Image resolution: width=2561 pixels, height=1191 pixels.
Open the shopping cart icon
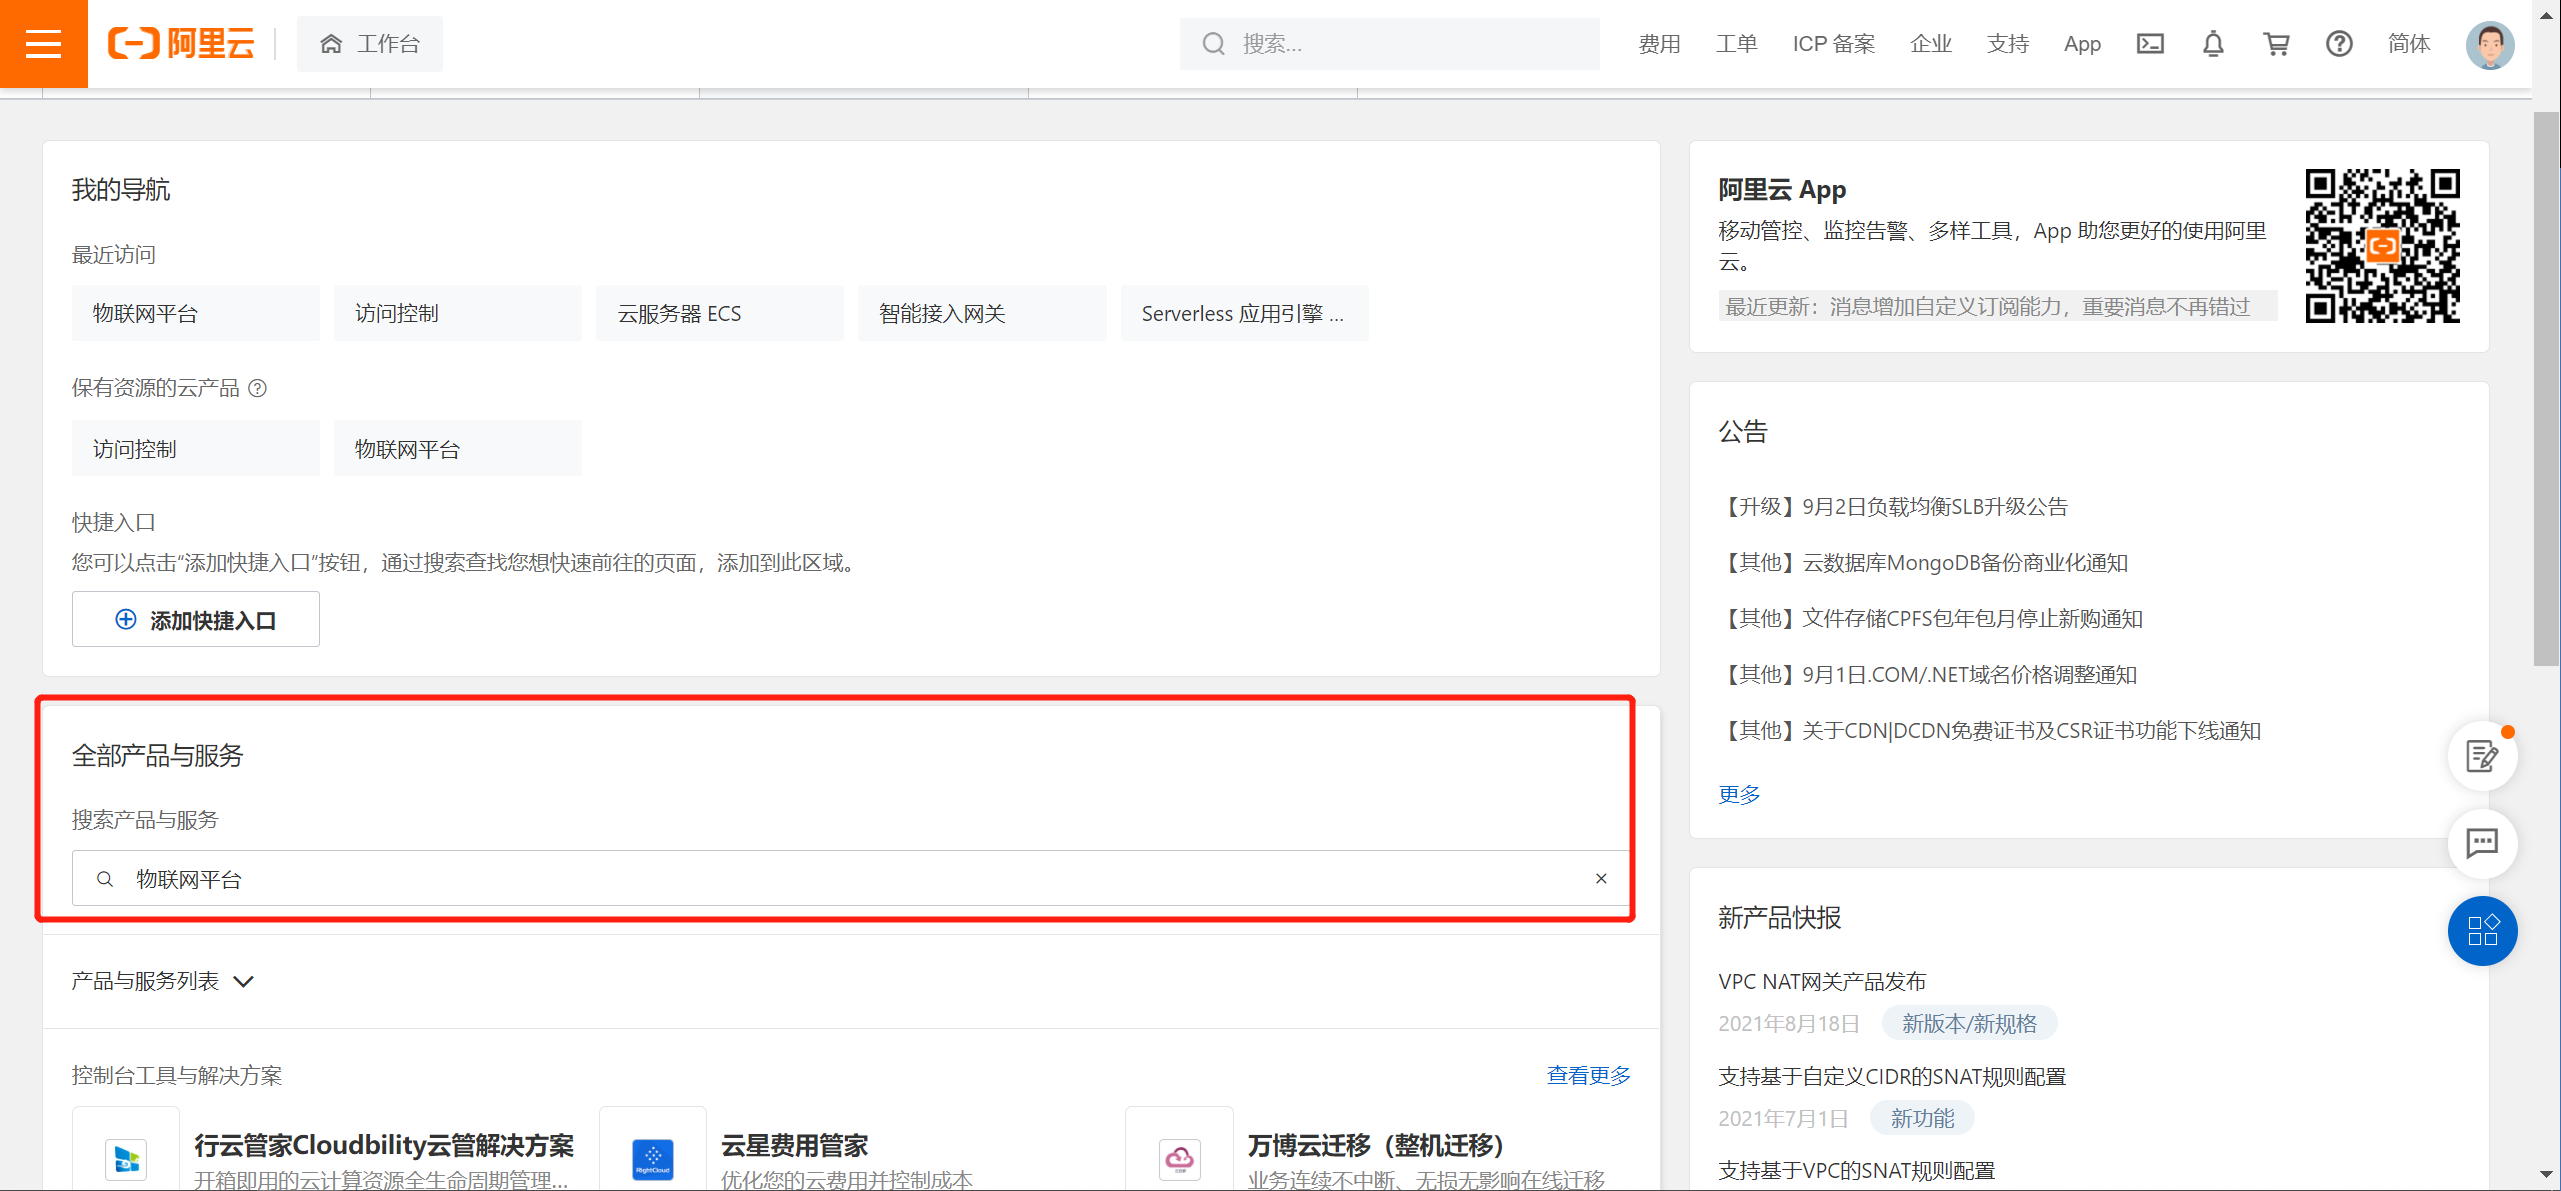click(x=2276, y=44)
